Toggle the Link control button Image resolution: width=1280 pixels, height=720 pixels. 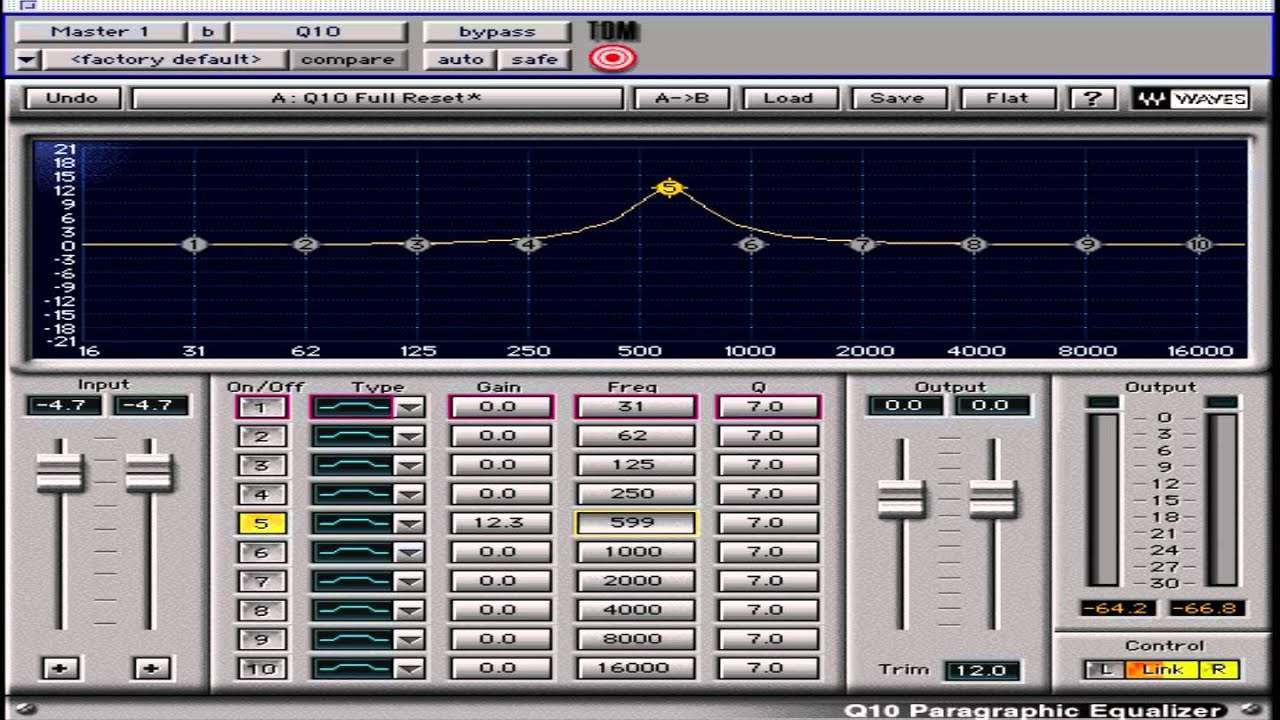click(1162, 670)
